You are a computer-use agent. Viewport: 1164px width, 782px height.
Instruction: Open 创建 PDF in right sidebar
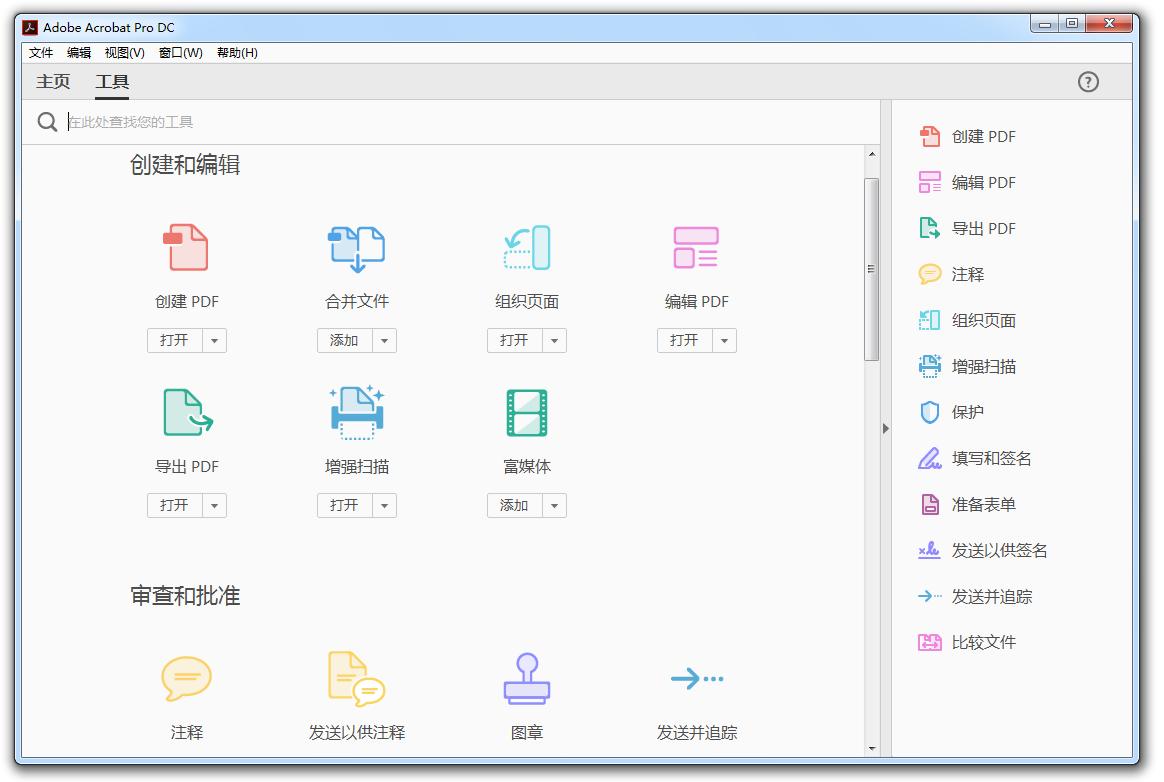click(968, 137)
